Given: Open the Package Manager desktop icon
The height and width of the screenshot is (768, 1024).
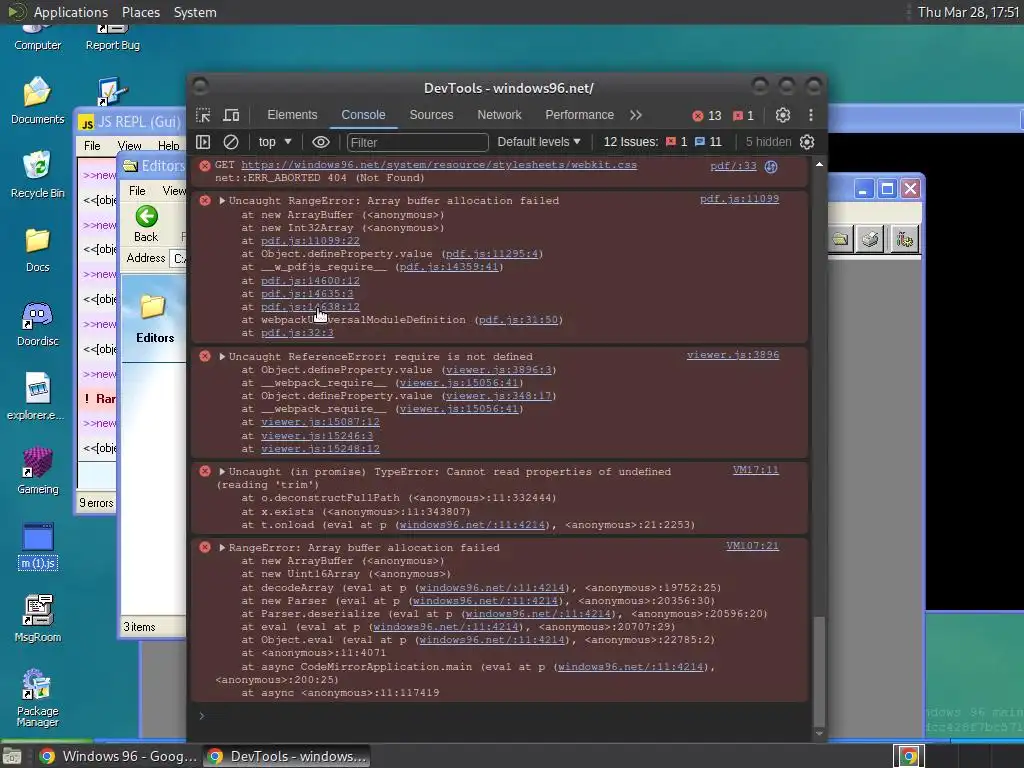Looking at the screenshot, I should [37, 697].
